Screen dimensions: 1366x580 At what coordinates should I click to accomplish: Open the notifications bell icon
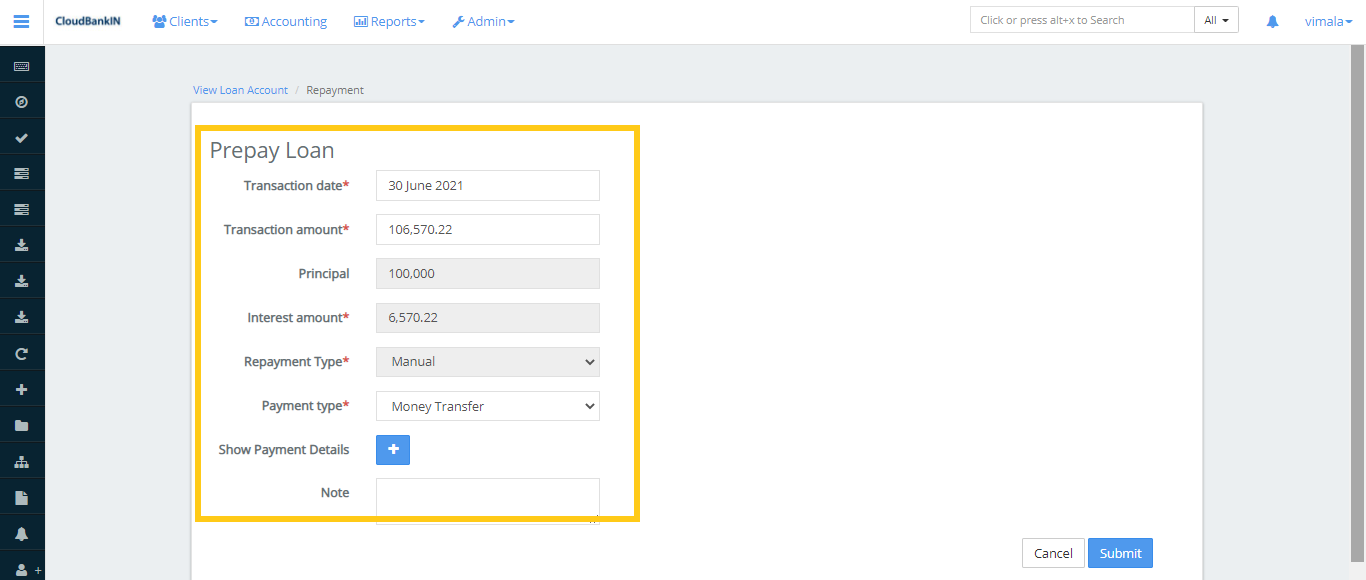coord(1271,20)
